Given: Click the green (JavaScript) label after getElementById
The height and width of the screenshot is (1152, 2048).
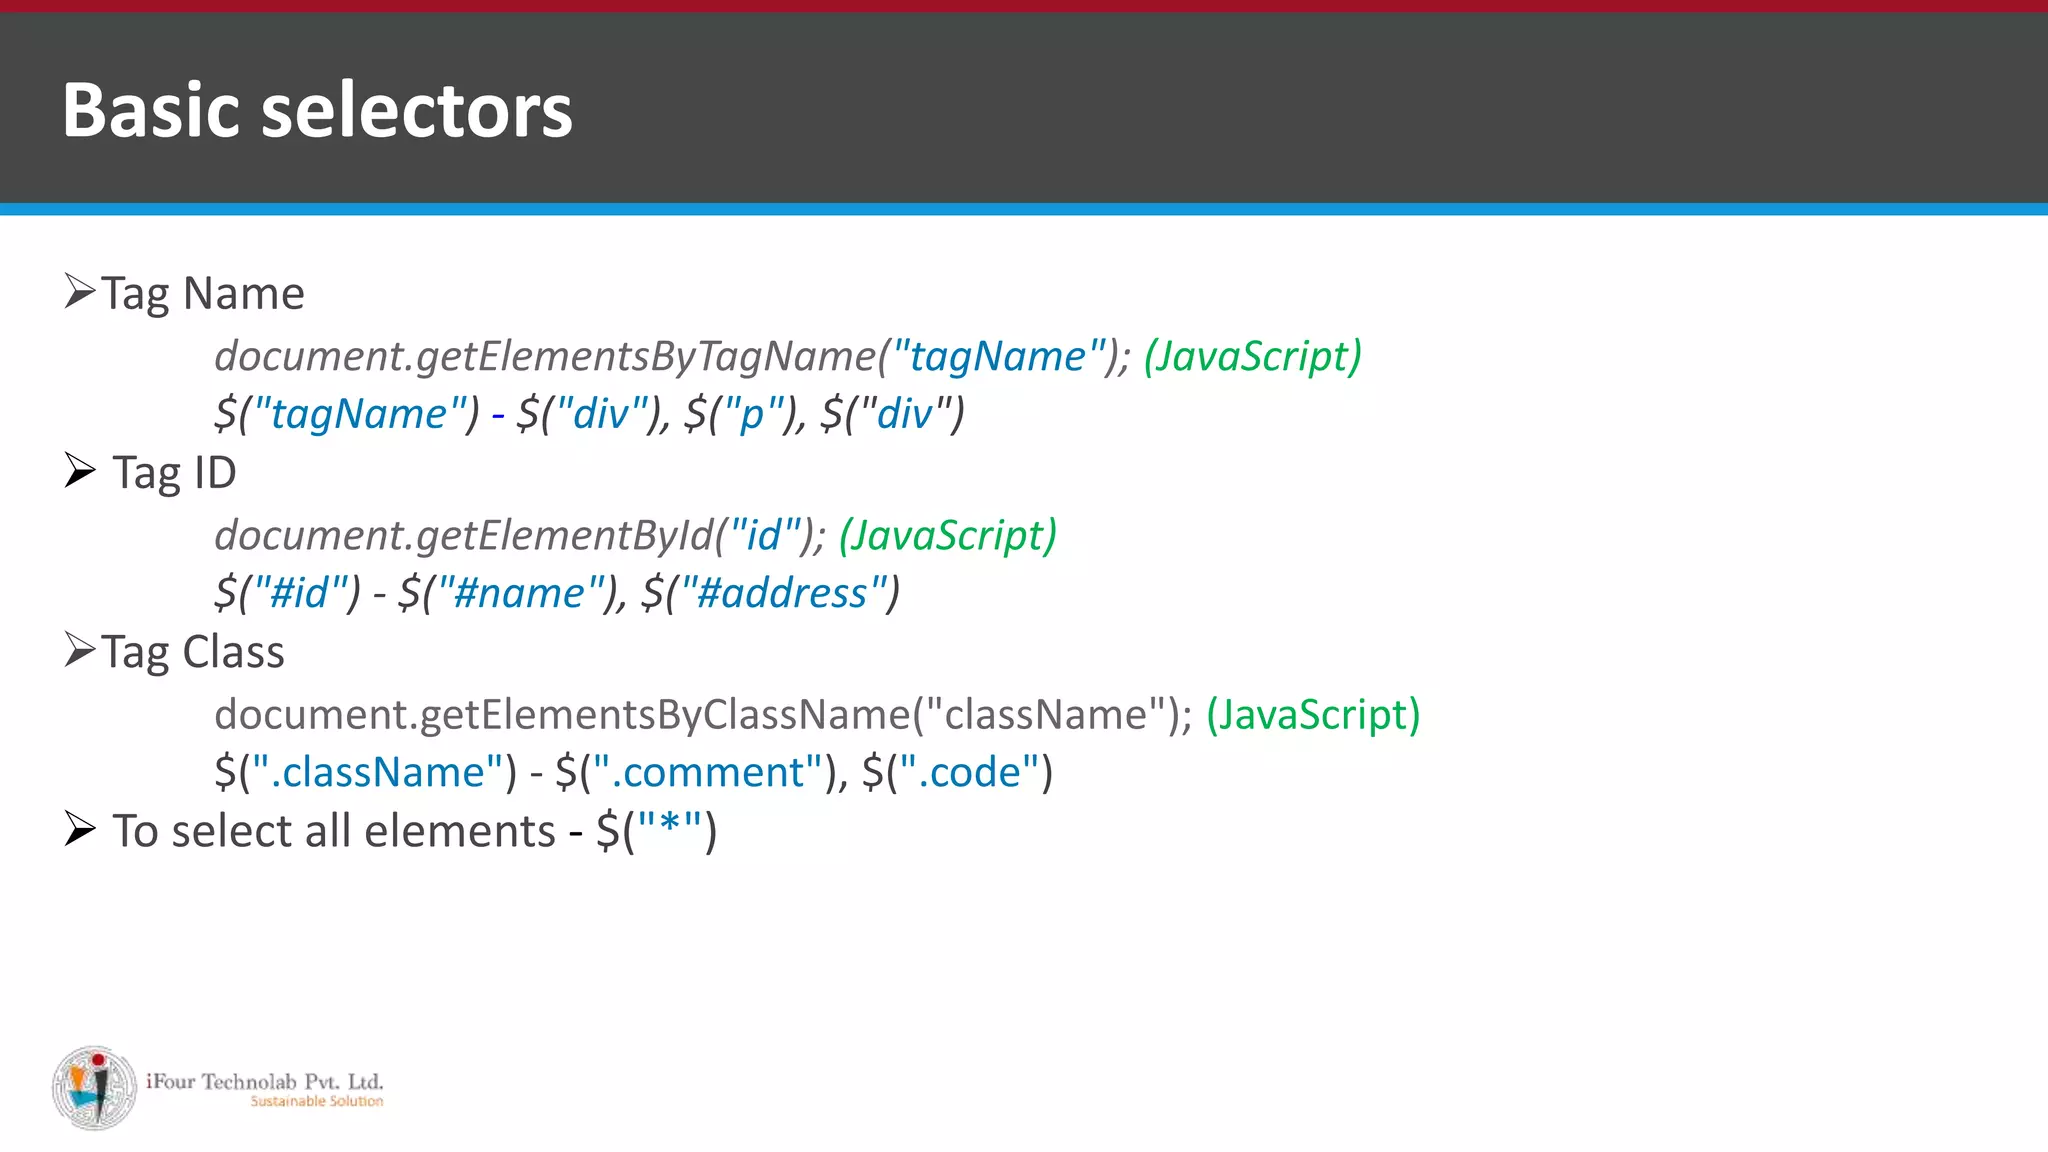Looking at the screenshot, I should pyautogui.click(x=948, y=535).
